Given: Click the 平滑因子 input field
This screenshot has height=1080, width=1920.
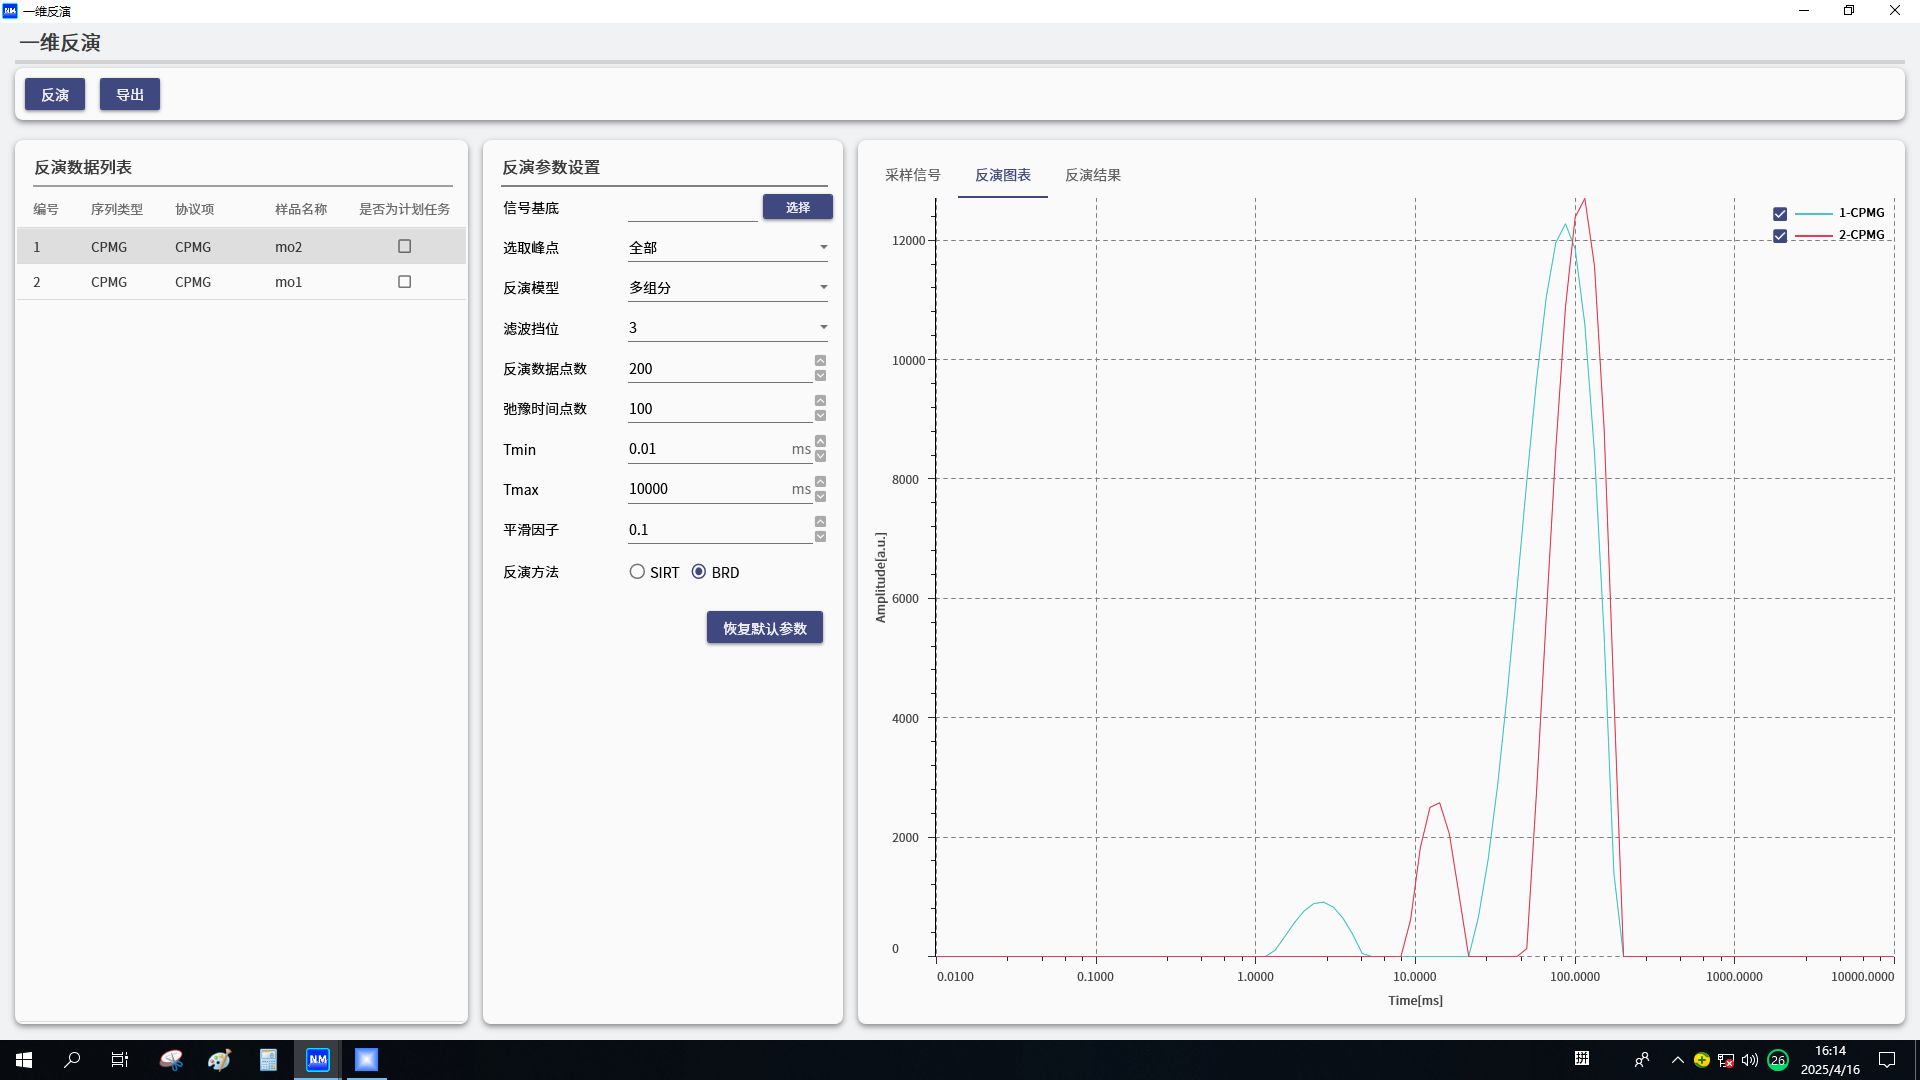Looking at the screenshot, I should 718,530.
